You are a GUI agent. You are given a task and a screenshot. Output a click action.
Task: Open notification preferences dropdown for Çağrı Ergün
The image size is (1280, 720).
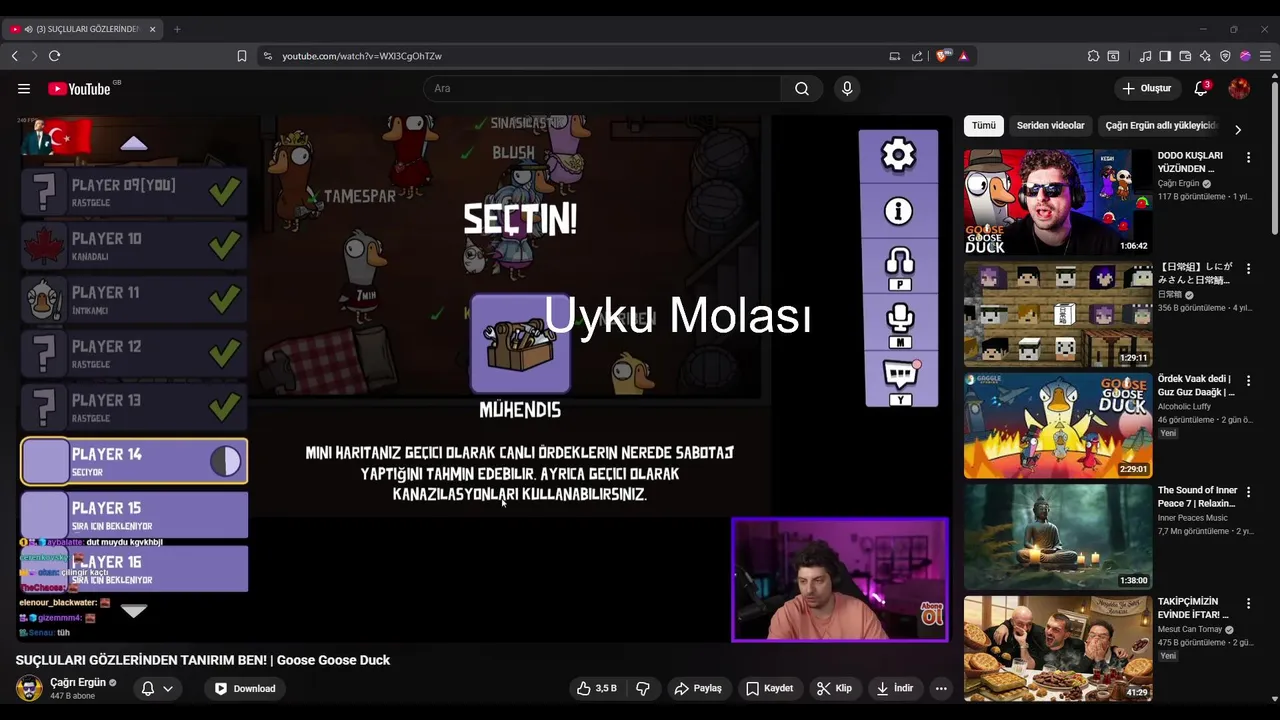[x=158, y=688]
